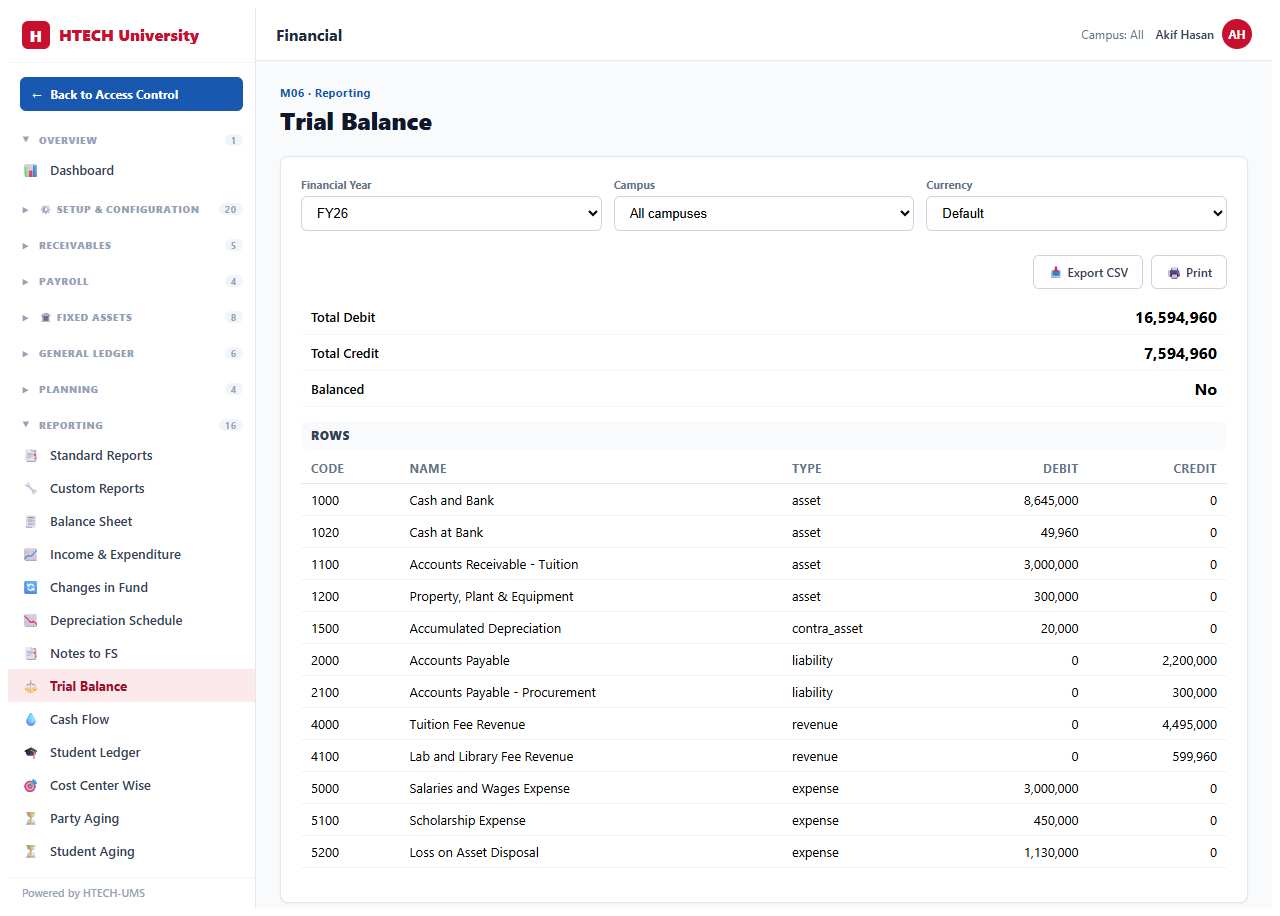Click the M06 · Reporting breadcrumb link
Screen dimensions: 1280x916
tap(325, 93)
